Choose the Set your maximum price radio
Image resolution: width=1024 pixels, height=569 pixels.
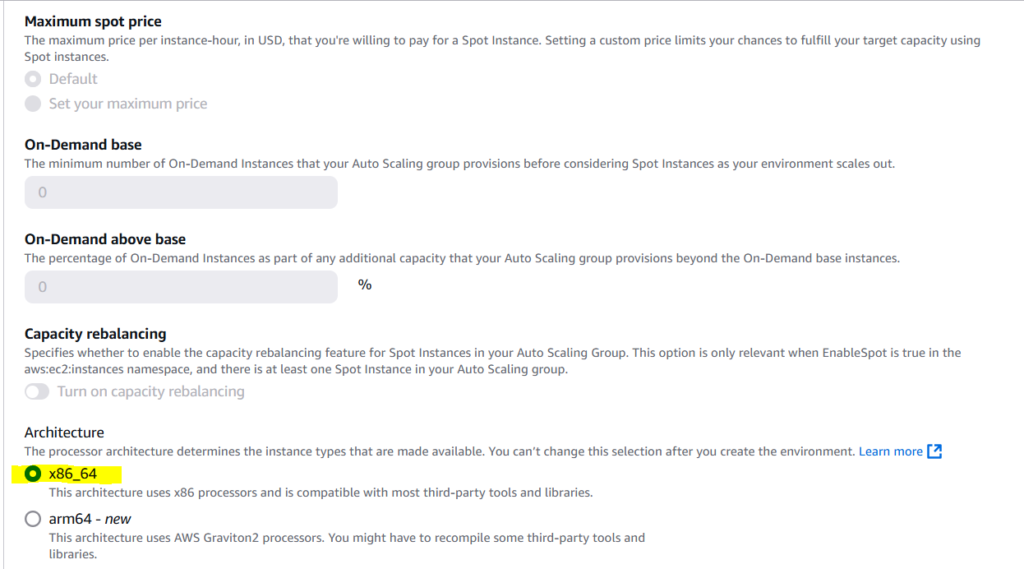tap(33, 104)
